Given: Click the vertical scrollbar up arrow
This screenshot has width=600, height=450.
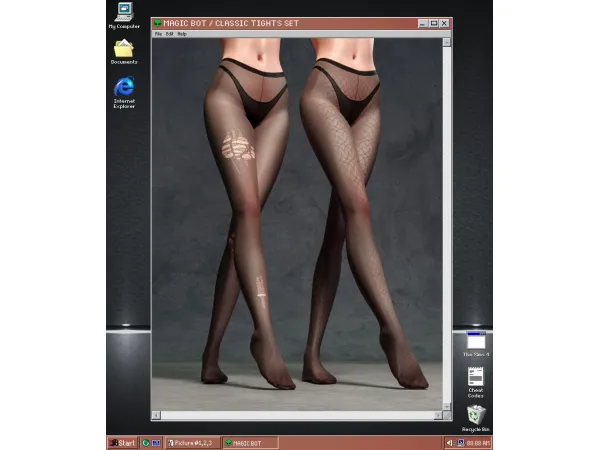Looking at the screenshot, I should tap(447, 42).
